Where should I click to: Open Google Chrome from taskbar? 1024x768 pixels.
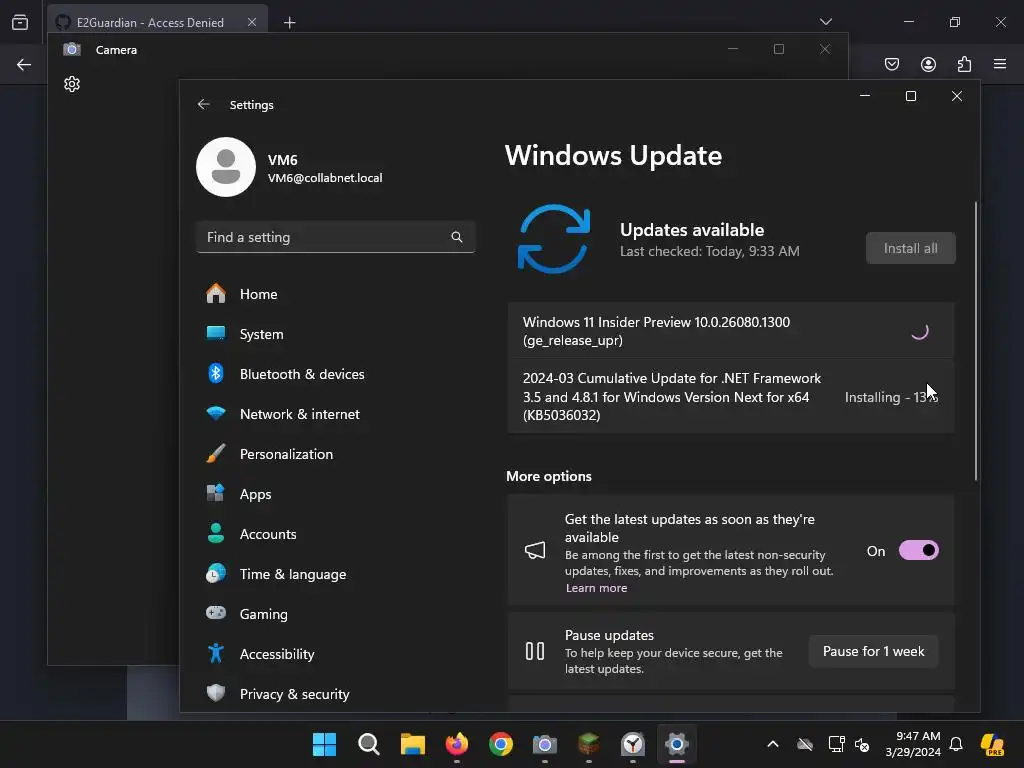click(x=501, y=744)
